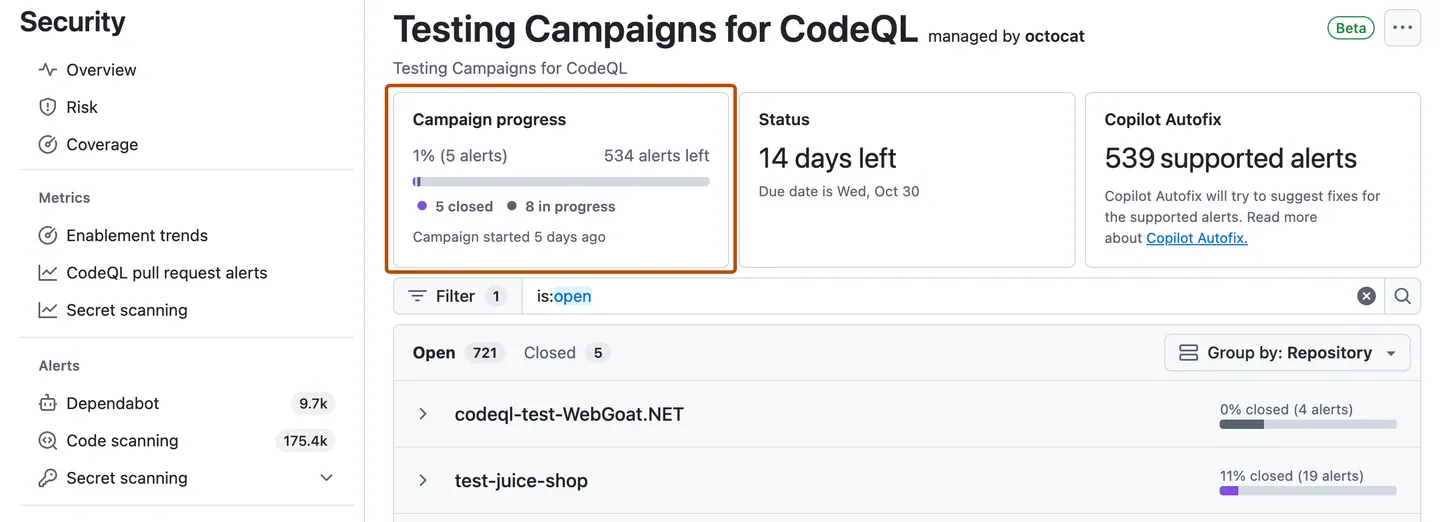Expand the codeql-test-WebGoat.NET repository group
The image size is (1440, 522).
423,414
